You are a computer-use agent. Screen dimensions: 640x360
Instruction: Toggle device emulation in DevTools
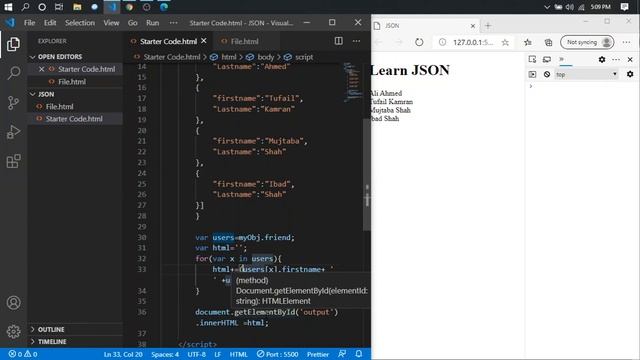click(x=547, y=59)
